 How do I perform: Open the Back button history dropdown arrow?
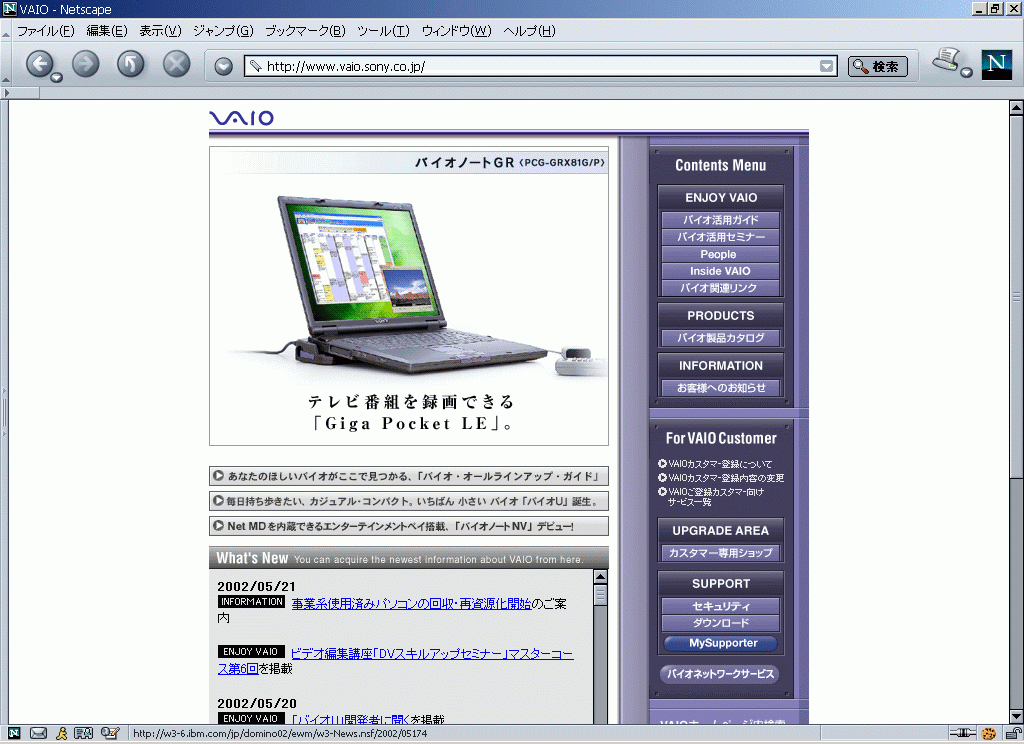(57, 78)
